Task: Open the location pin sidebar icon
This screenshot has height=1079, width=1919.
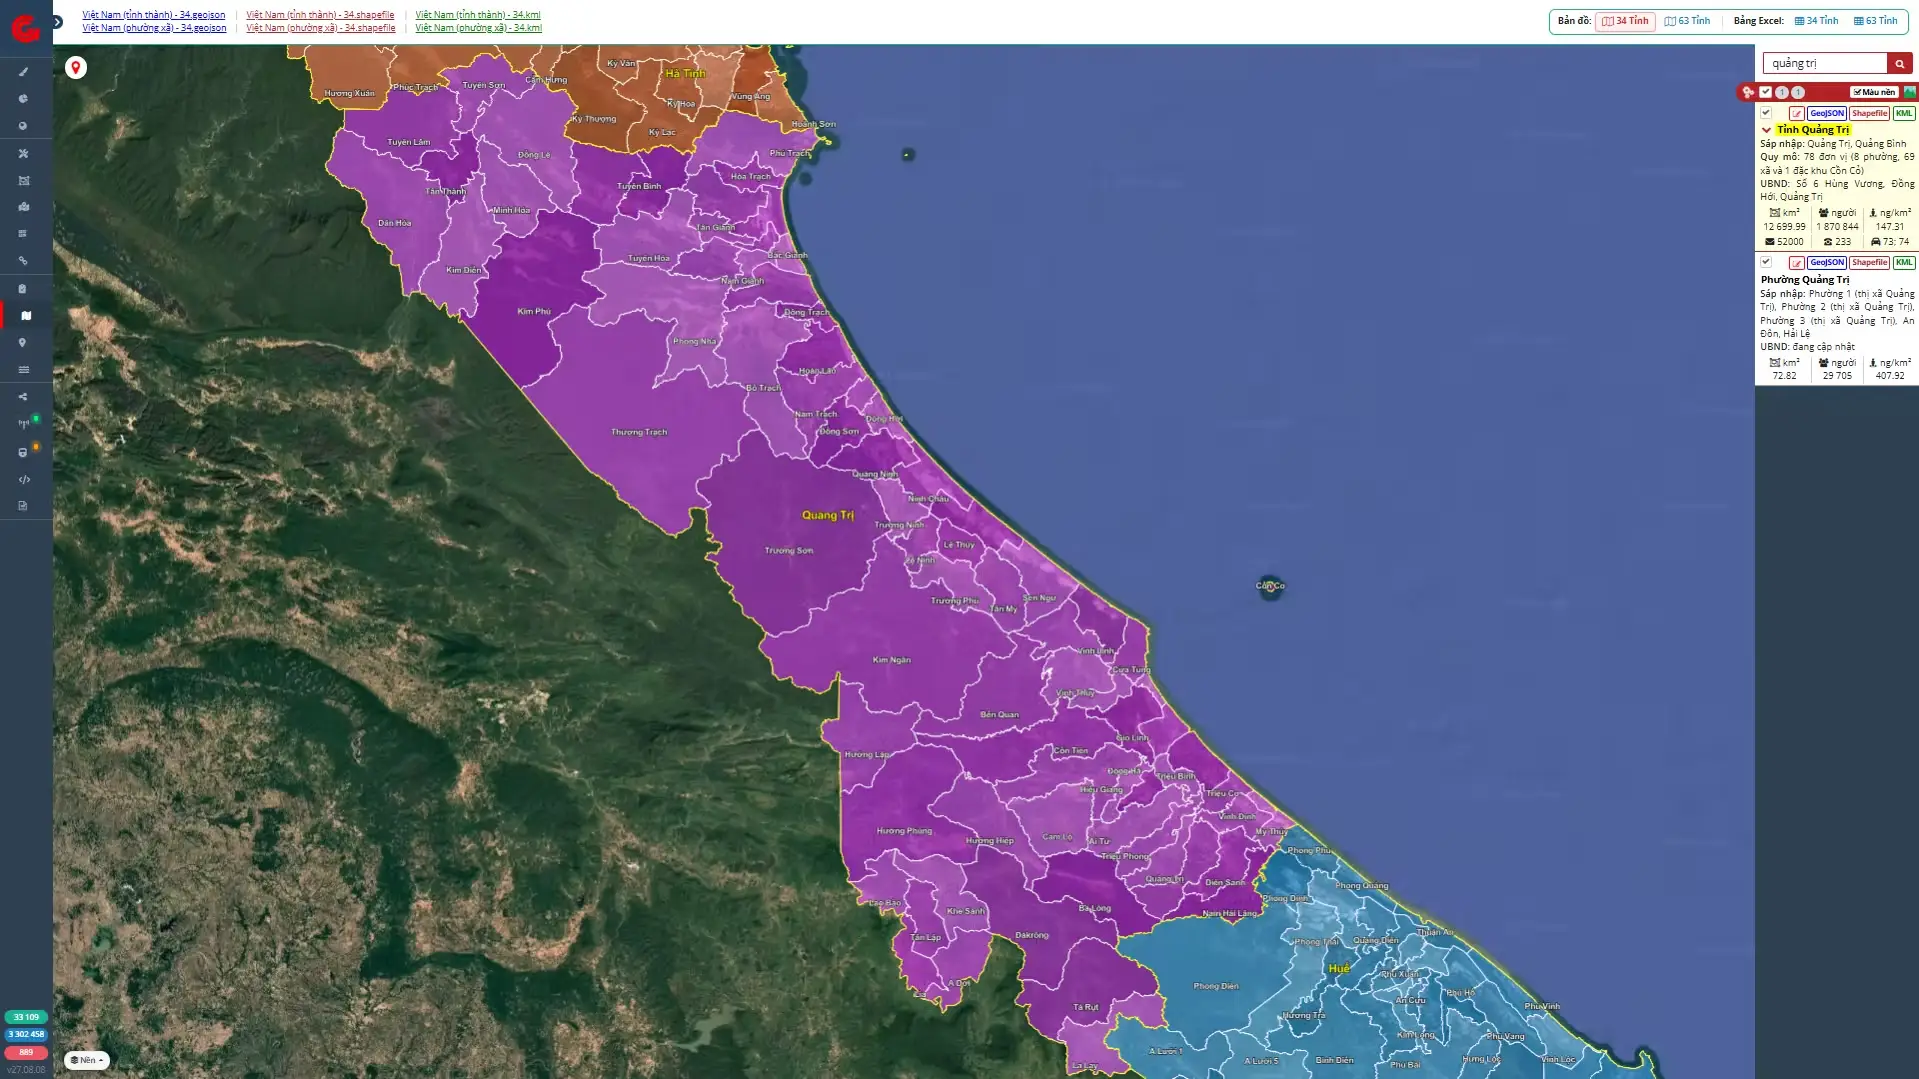Action: click(x=23, y=342)
